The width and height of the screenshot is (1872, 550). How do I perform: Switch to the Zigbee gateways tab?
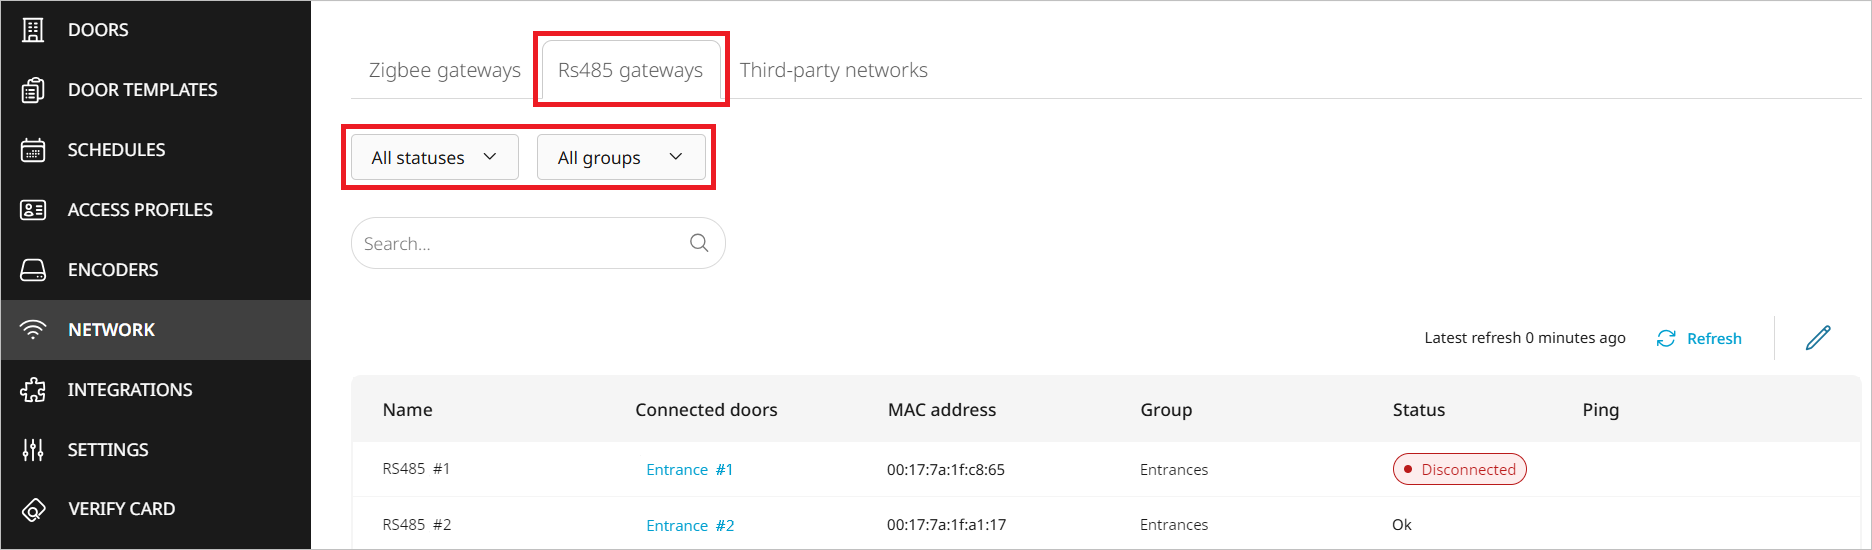pyautogui.click(x=445, y=70)
